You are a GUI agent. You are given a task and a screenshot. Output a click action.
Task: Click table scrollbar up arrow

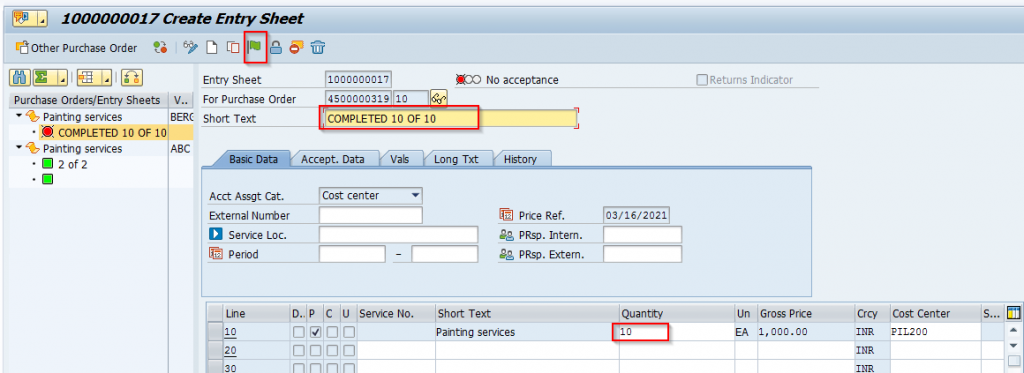pyautogui.click(x=1014, y=332)
